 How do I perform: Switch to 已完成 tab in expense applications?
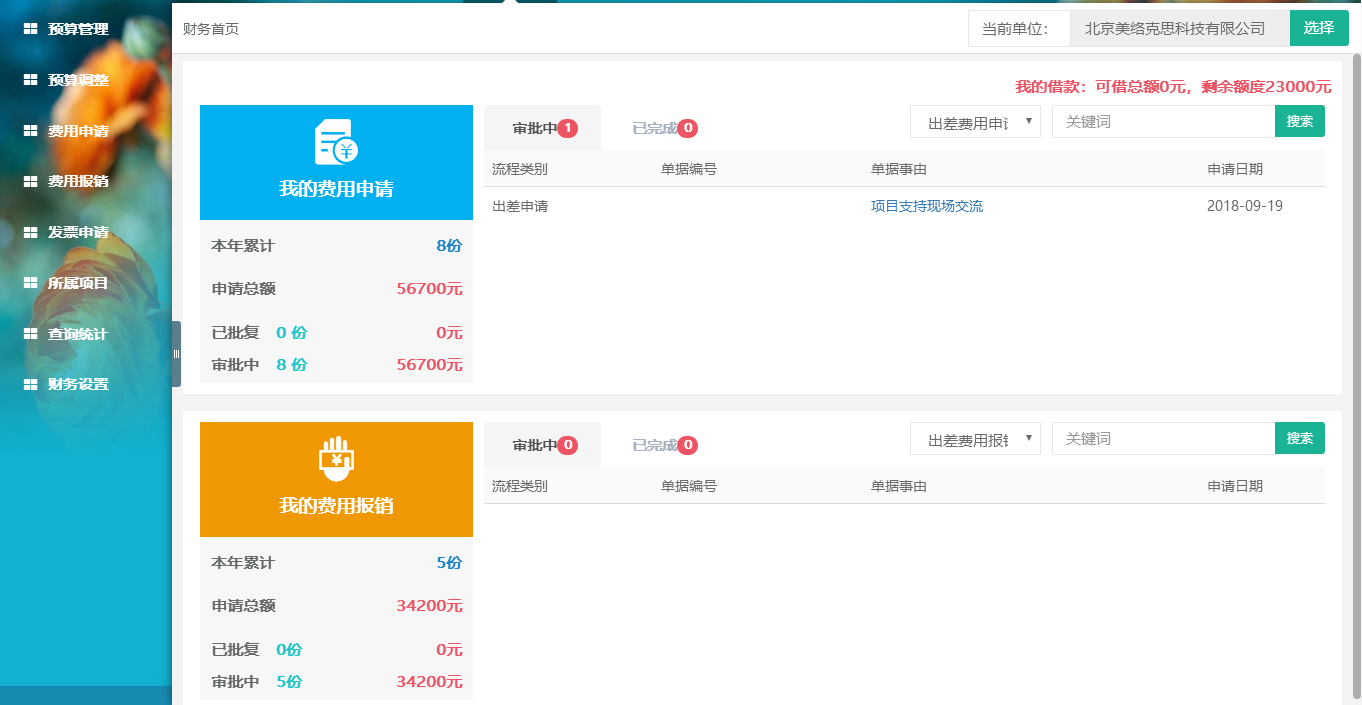pyautogui.click(x=663, y=128)
